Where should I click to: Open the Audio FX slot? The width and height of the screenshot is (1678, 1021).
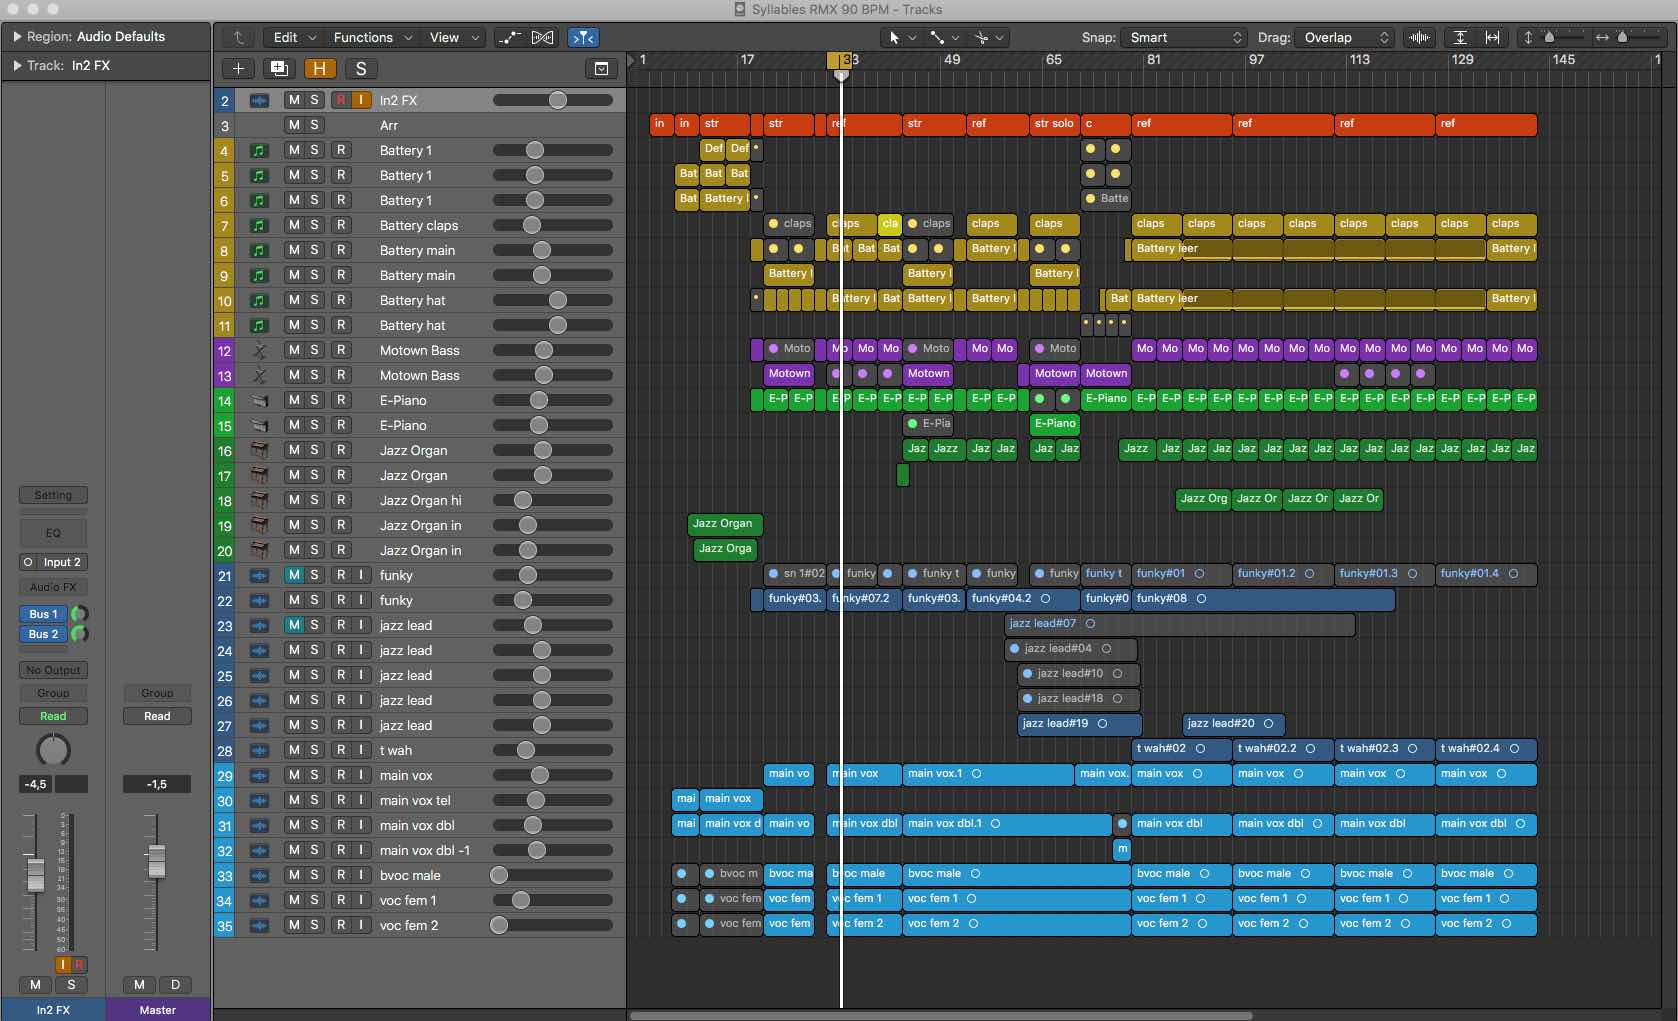point(53,587)
